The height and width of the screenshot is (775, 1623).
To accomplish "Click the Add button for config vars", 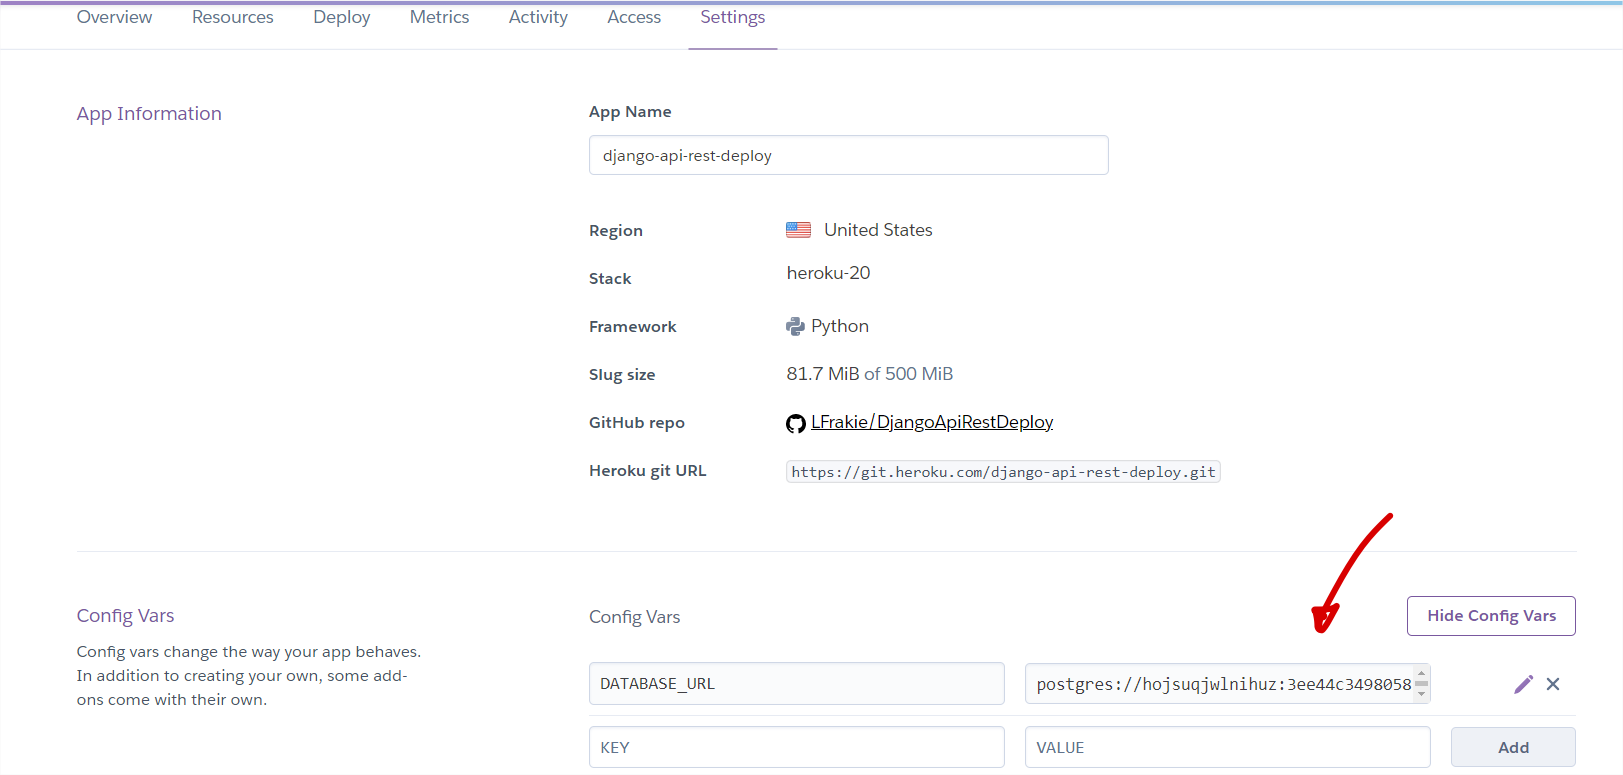I will tap(1512, 747).
